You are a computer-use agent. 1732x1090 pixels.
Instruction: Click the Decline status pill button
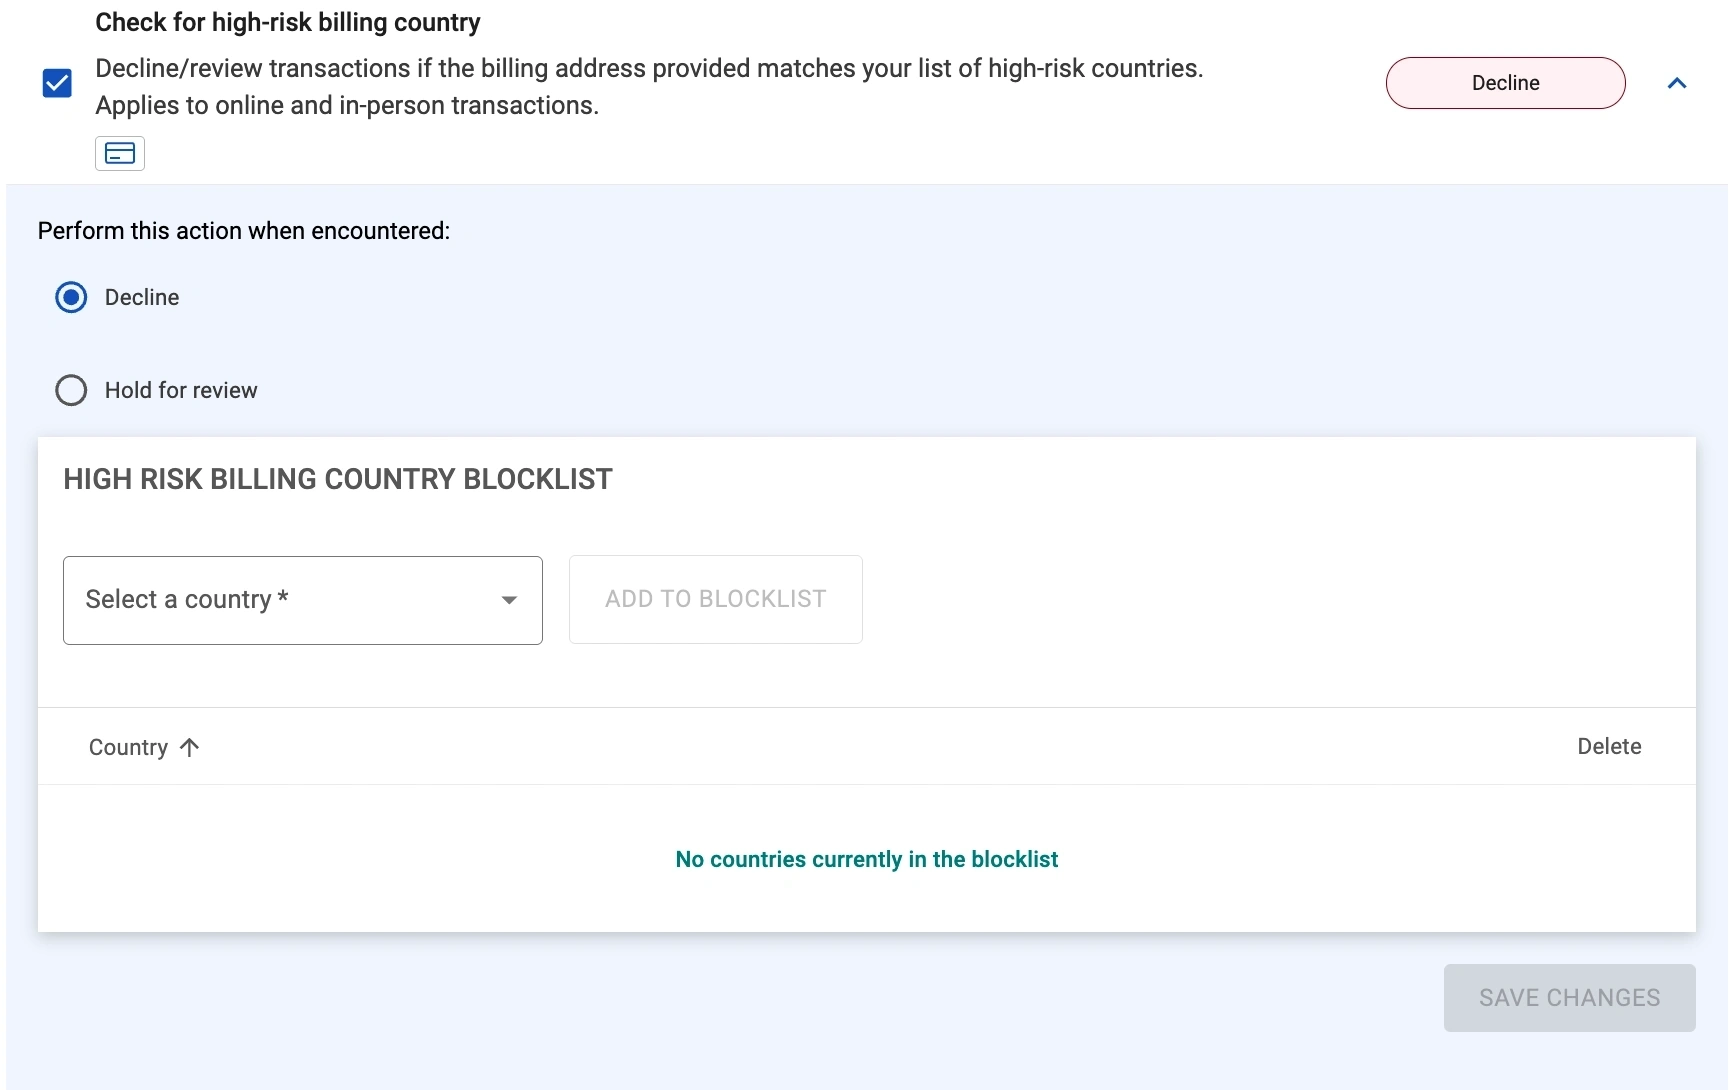tap(1504, 83)
